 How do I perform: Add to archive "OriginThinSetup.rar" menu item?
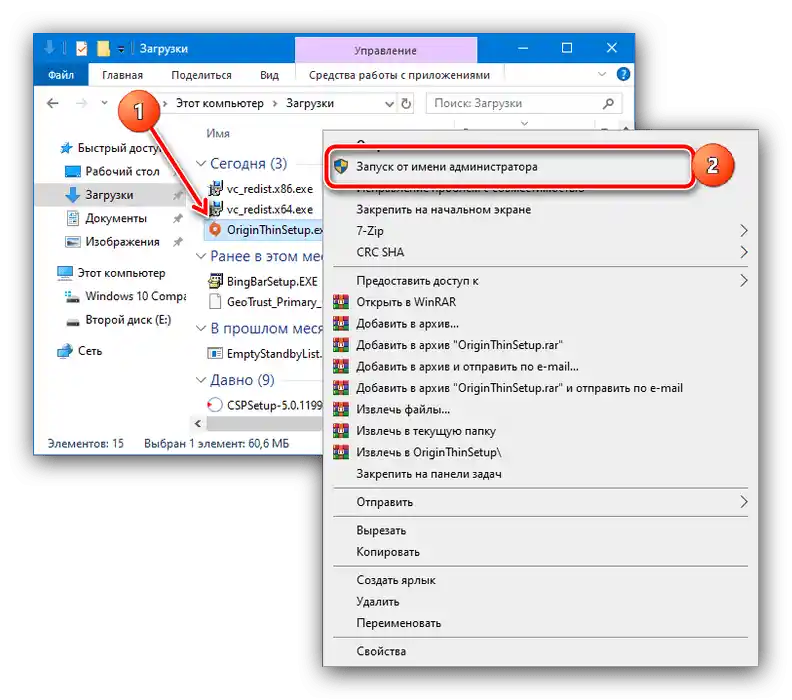pos(540,345)
